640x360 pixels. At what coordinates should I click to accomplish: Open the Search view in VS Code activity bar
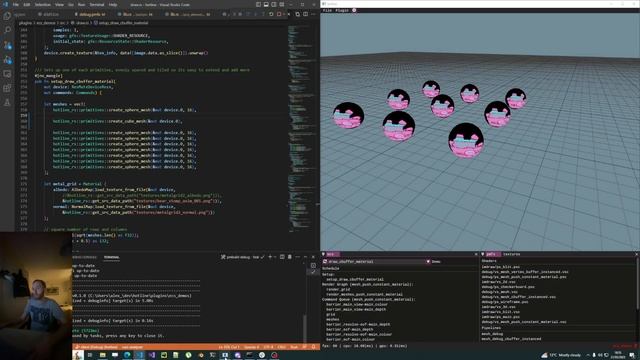pos(7,30)
